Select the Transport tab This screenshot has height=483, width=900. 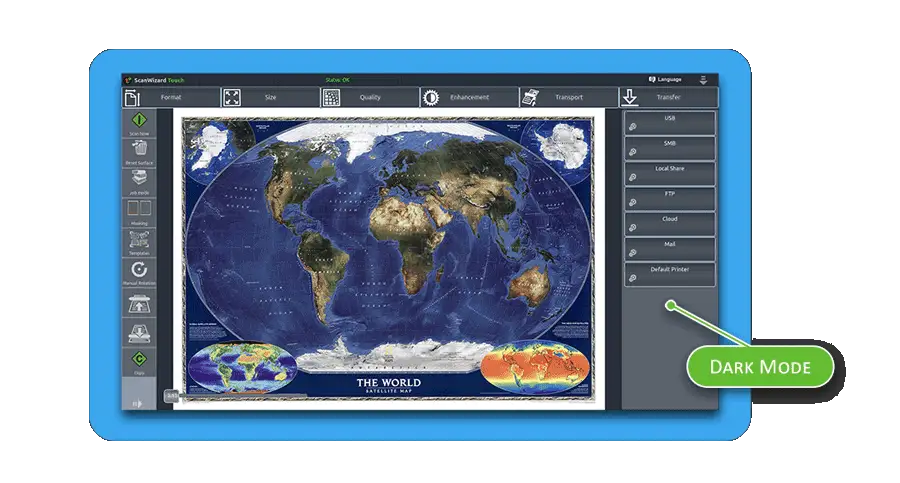point(569,97)
